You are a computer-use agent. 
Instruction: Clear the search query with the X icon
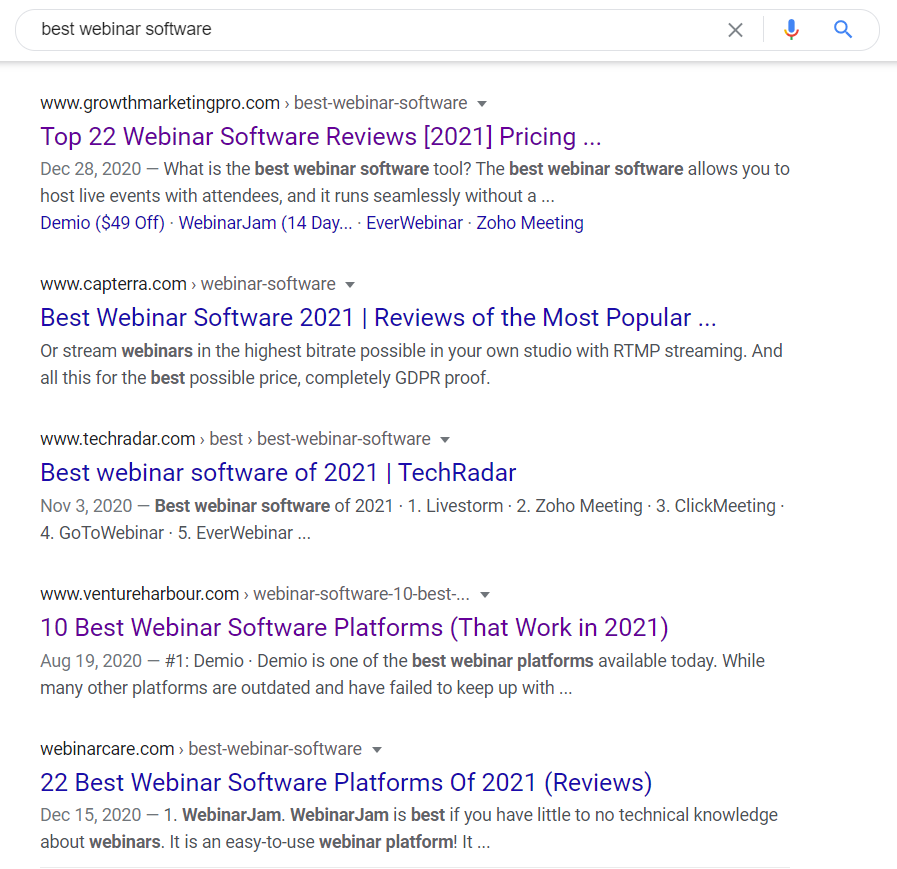click(735, 29)
